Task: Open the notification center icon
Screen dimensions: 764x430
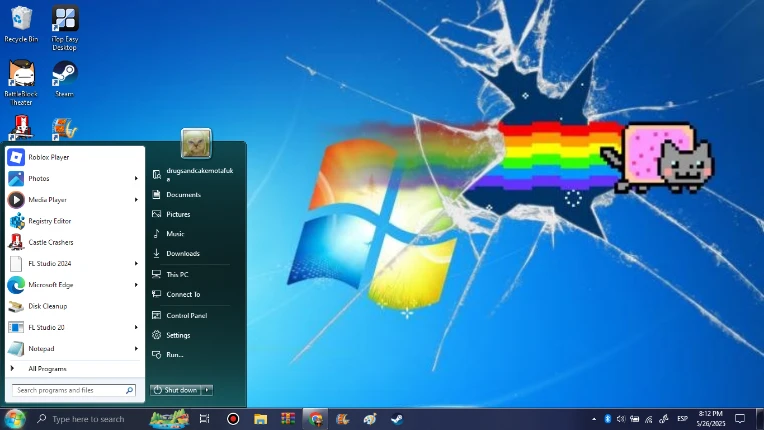Action: click(740, 419)
